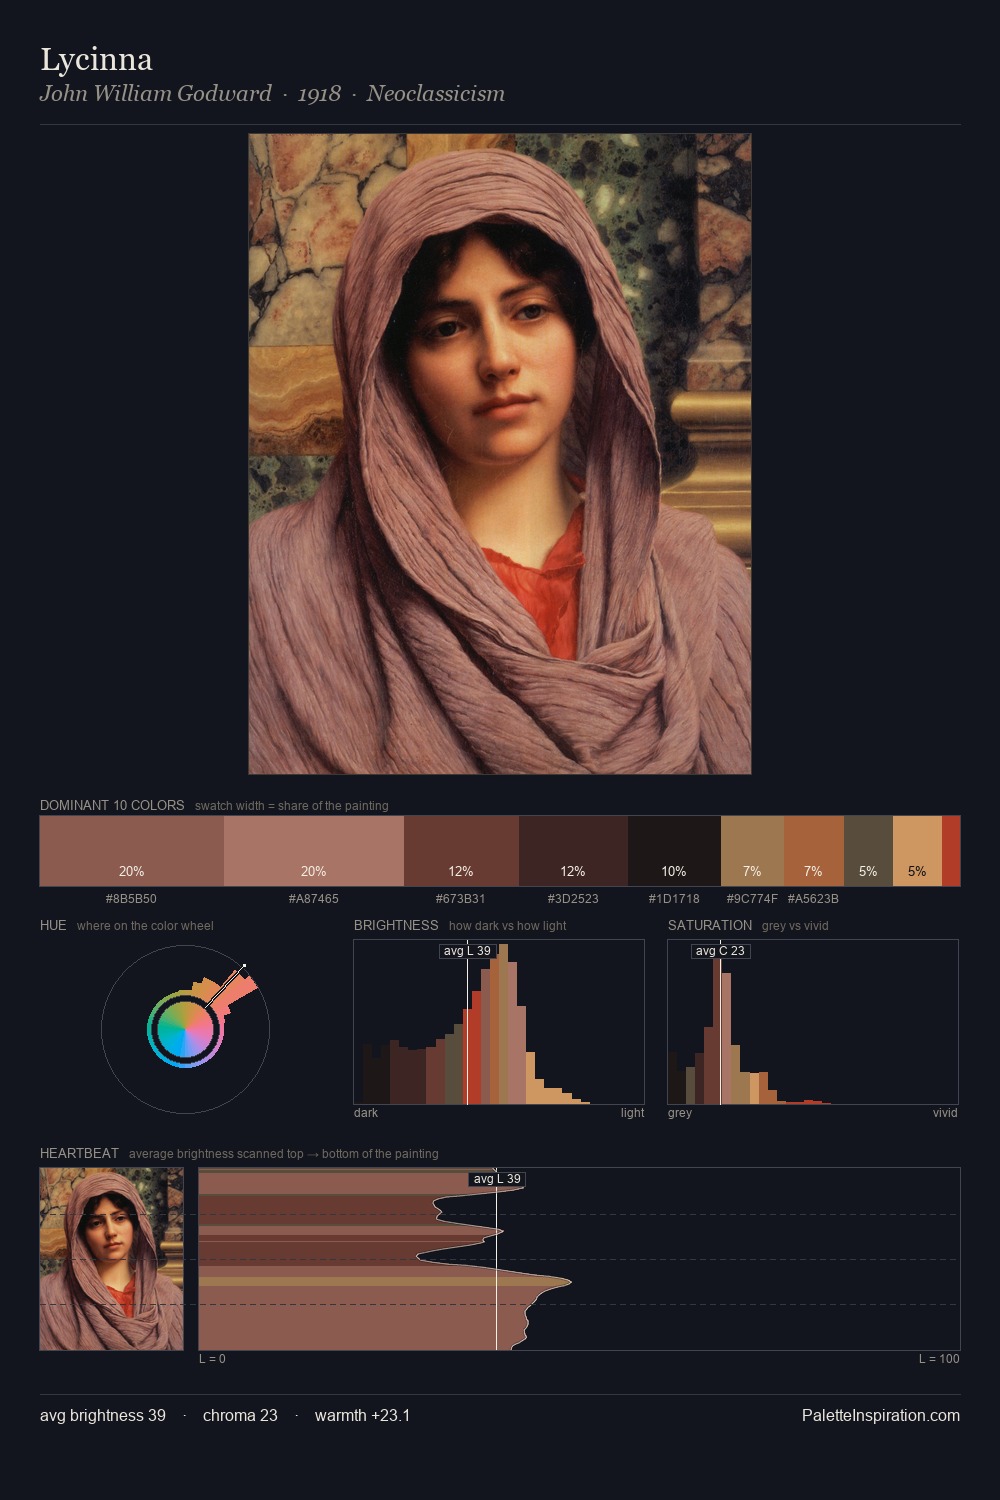
Task: Click the avg C 23 label in Saturation histogram
Action: click(720, 951)
